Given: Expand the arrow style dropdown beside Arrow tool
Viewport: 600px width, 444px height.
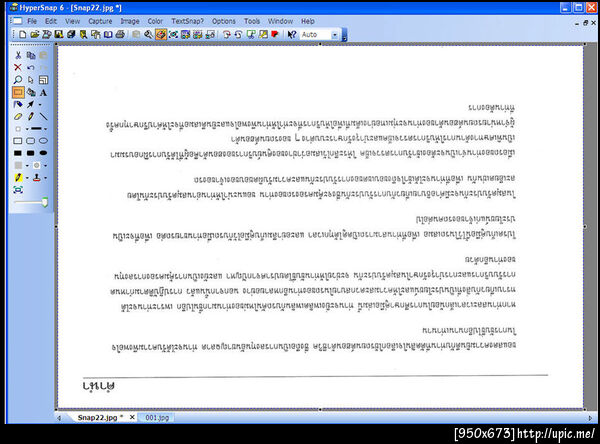Looking at the screenshot, I should click(40, 104).
